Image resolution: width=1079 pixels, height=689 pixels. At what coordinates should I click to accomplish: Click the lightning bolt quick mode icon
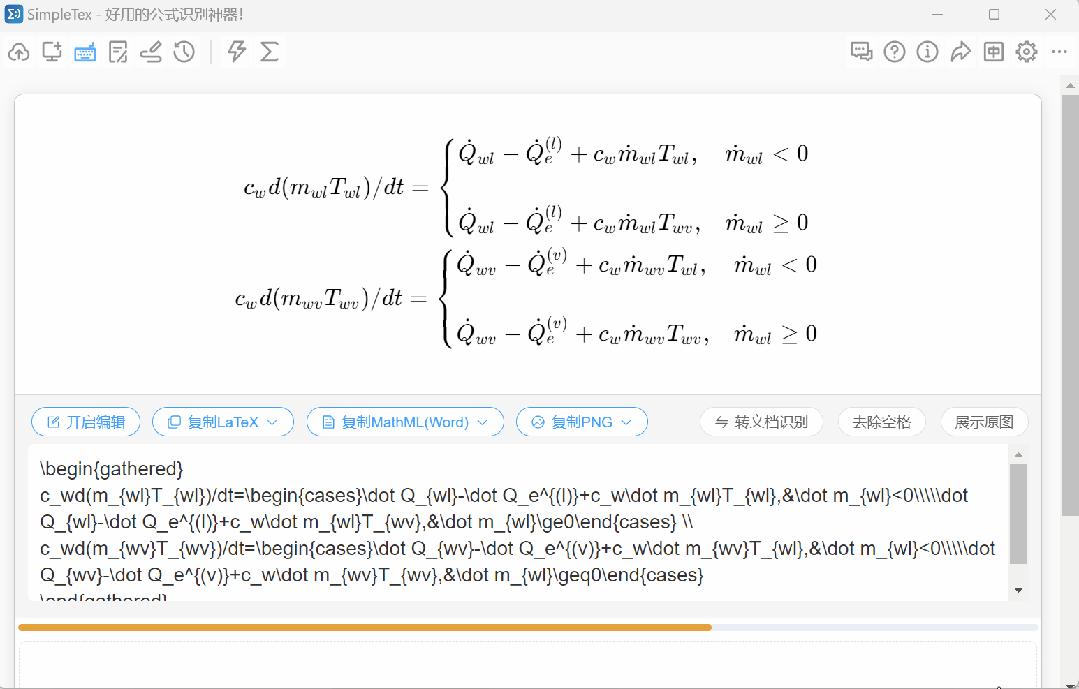[237, 52]
